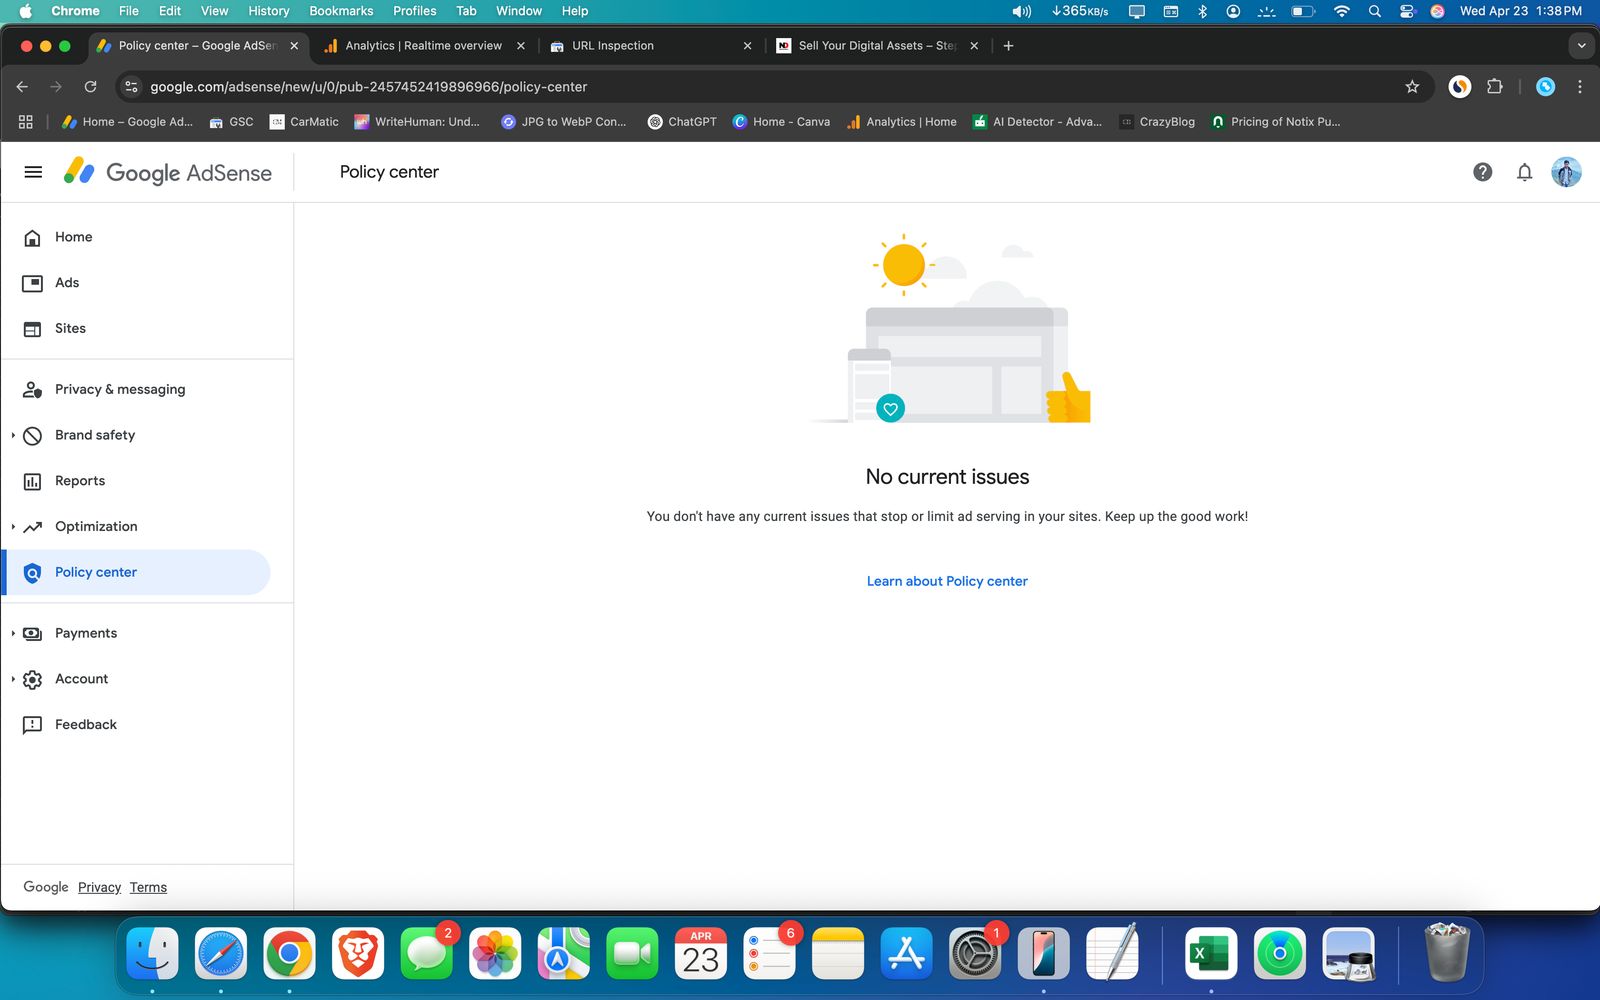Click the Optimization trend icon

click(32, 526)
